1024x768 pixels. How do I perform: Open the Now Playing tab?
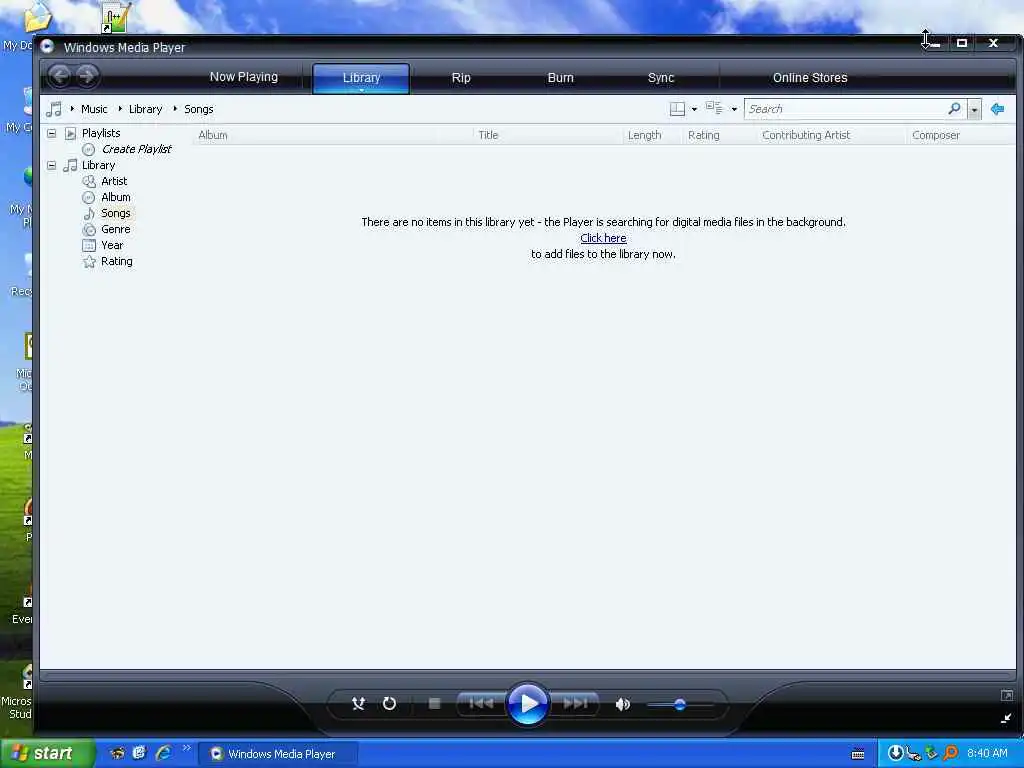pos(244,77)
